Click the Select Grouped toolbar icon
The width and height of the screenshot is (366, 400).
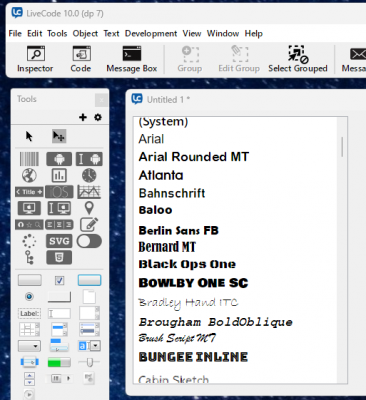(298, 59)
